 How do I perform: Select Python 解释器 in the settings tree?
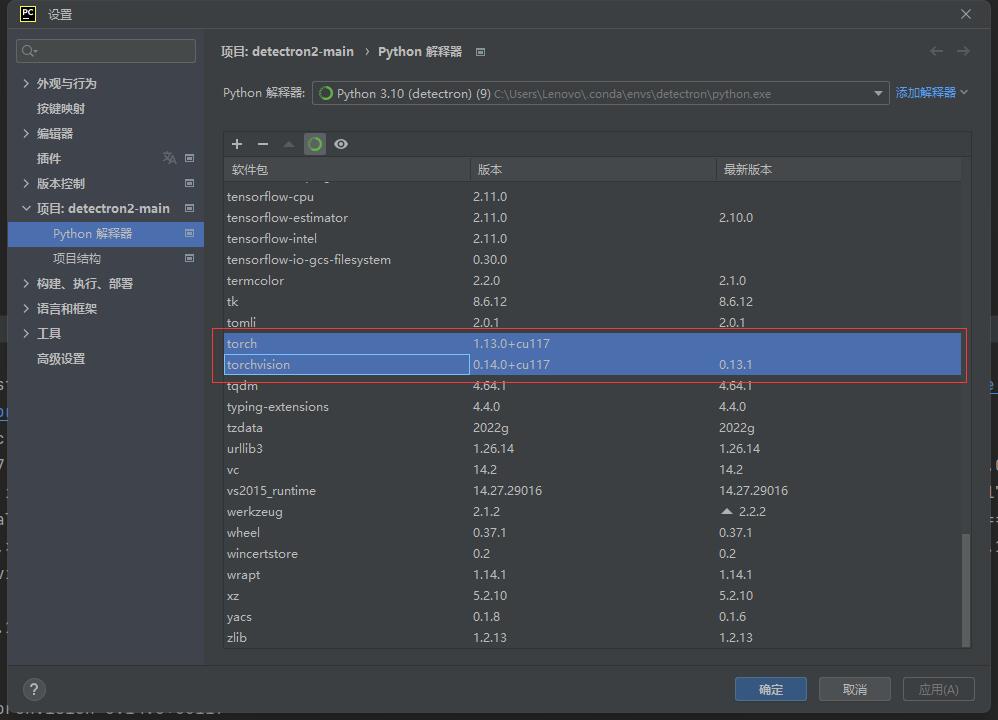click(x=106, y=234)
